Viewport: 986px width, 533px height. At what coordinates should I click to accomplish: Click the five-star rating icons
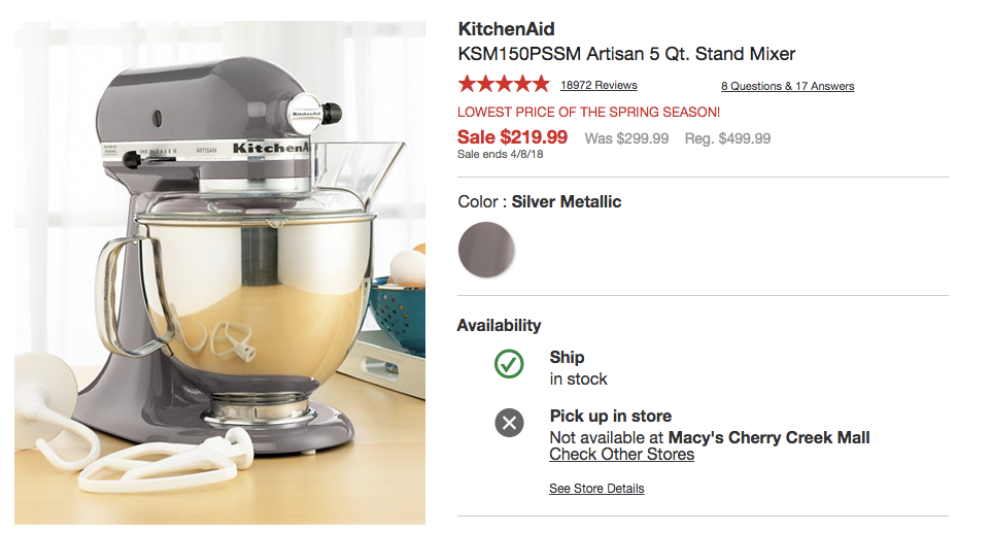click(x=503, y=84)
